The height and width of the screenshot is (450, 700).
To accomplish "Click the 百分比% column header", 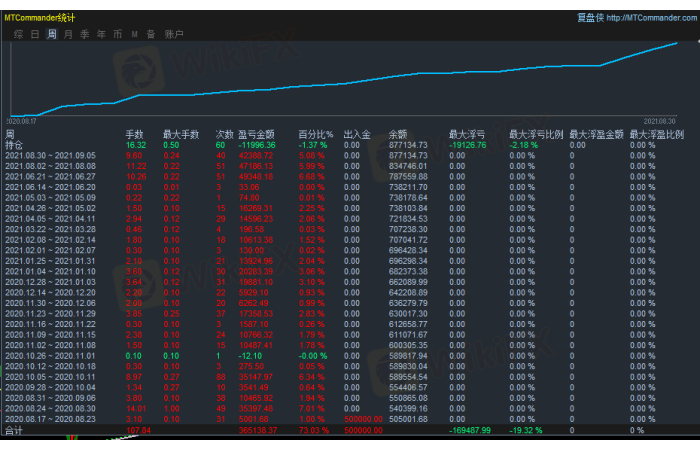I will coord(316,134).
